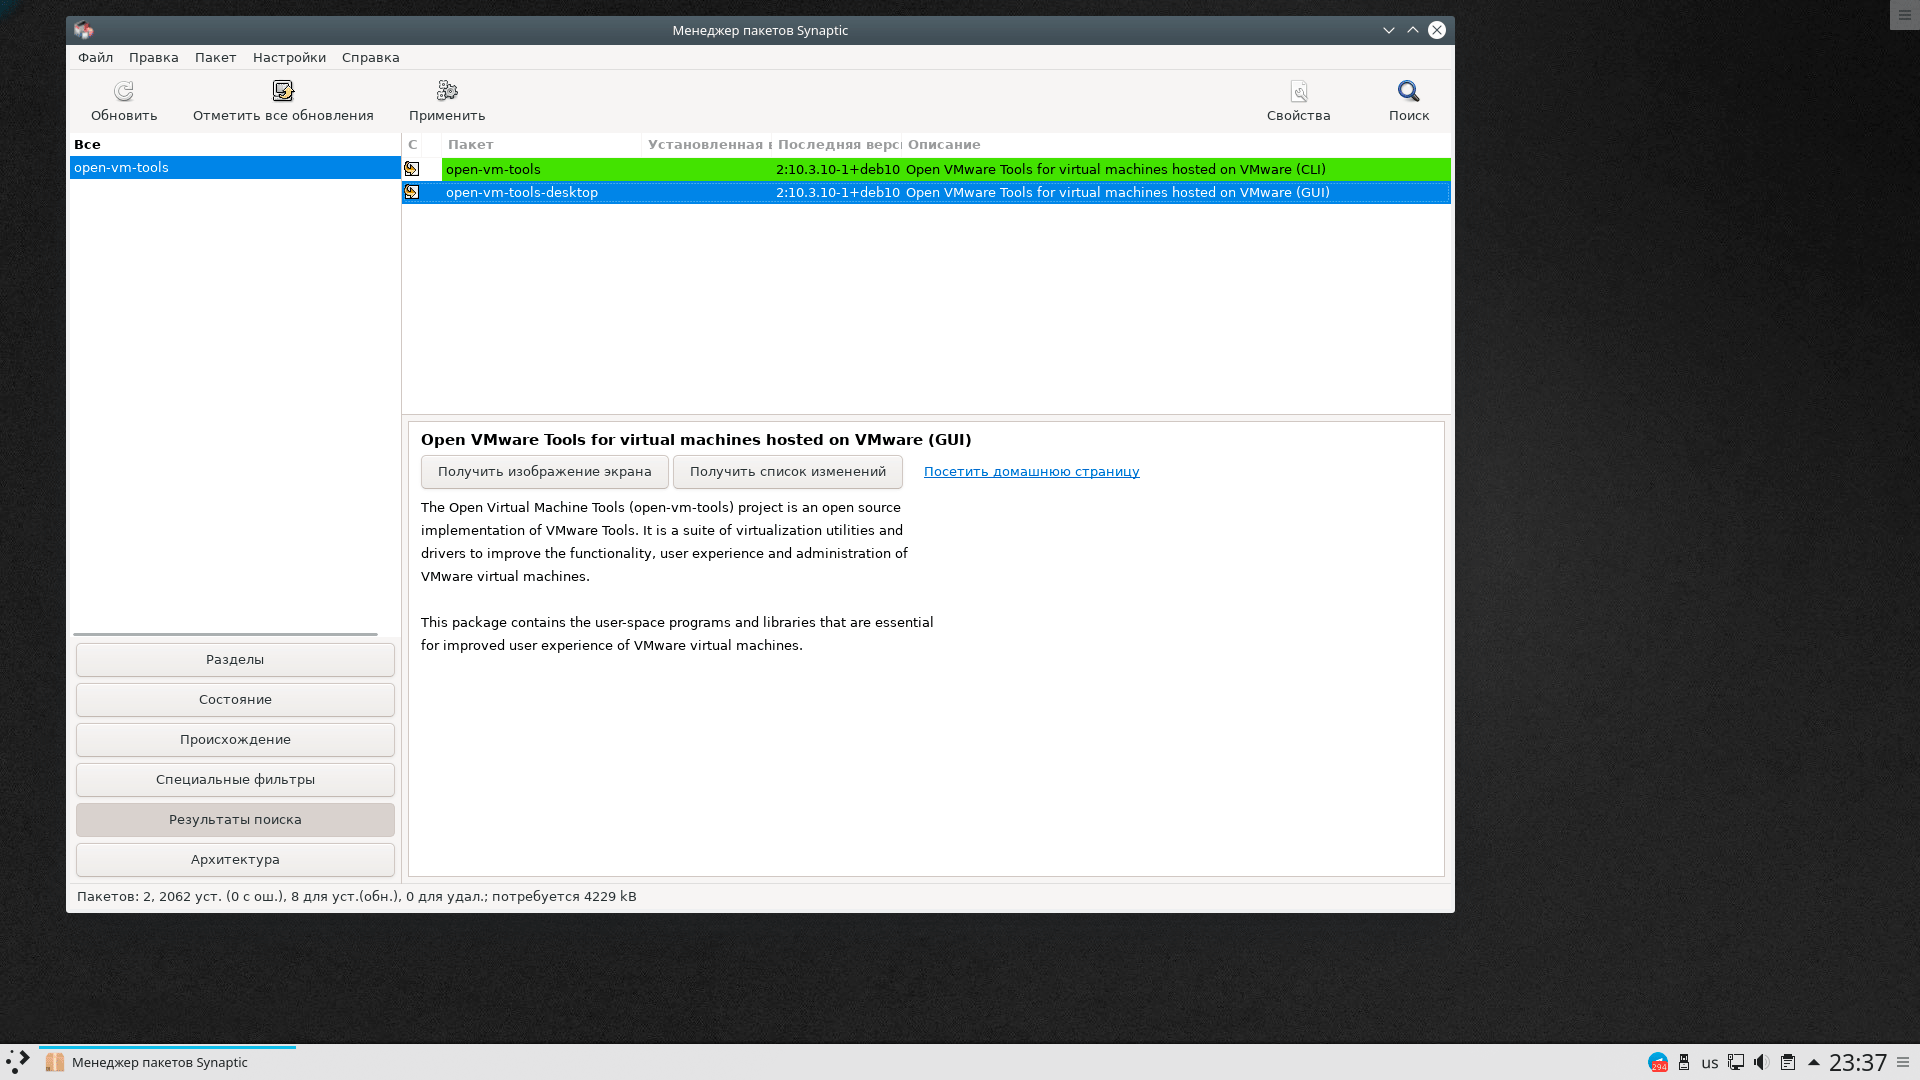Follow the 'Посетить домашнюю страницу' link

pos(1031,472)
